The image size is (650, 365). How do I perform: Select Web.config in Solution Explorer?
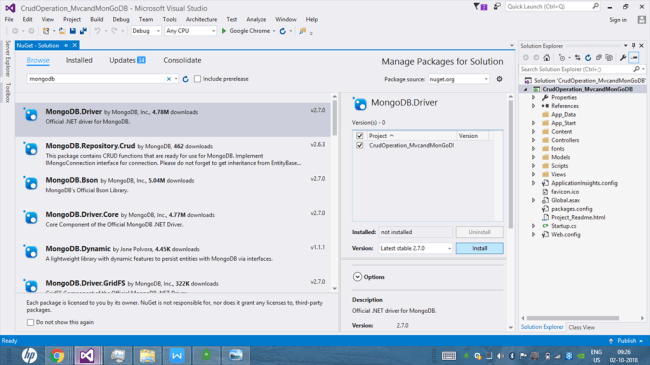[565, 234]
